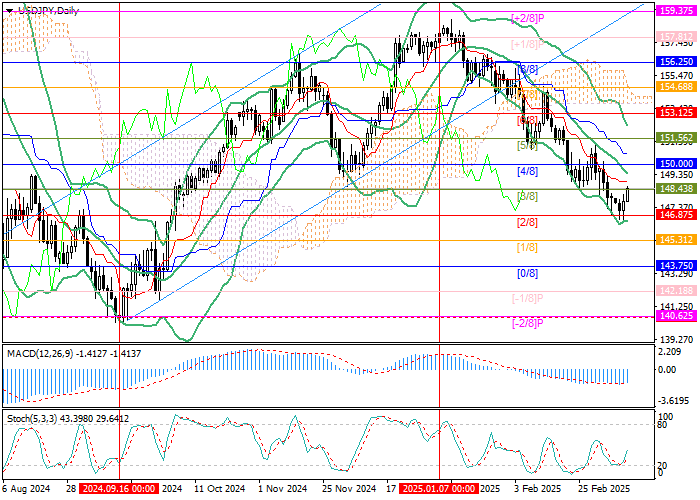The height and width of the screenshot is (500, 700).
Task: Select the 156.250 blue price tag
Action: (x=676, y=61)
